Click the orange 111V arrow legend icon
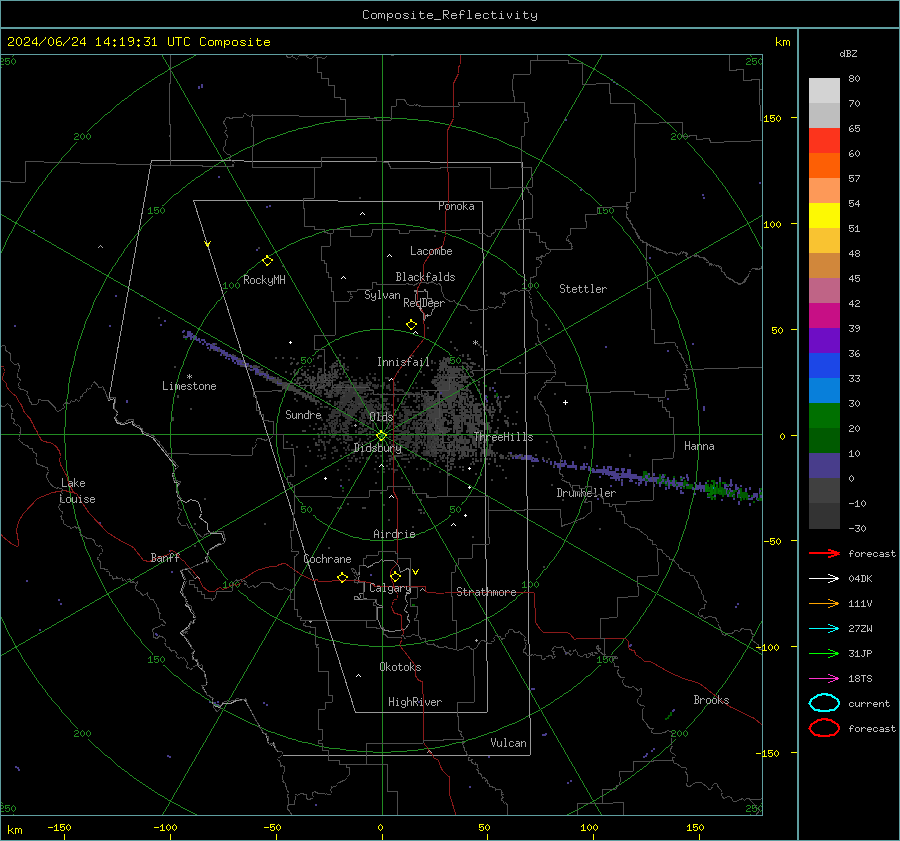 tap(824, 603)
